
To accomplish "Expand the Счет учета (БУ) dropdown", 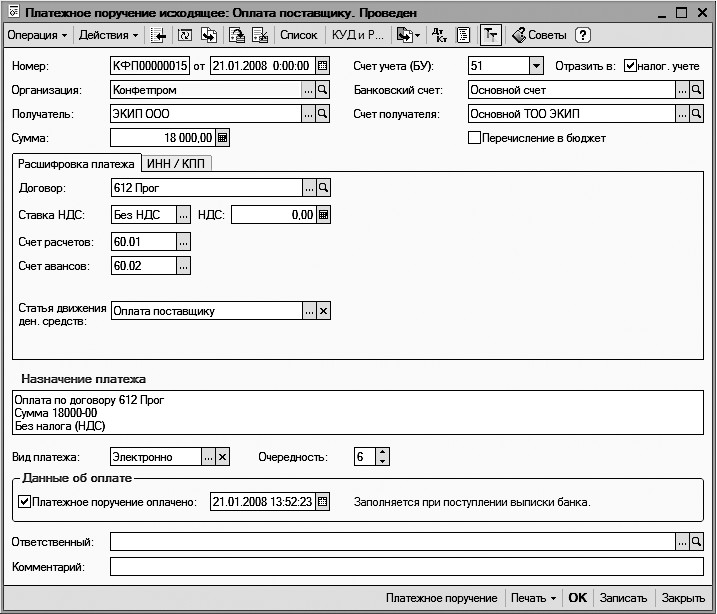I will [x=536, y=66].
